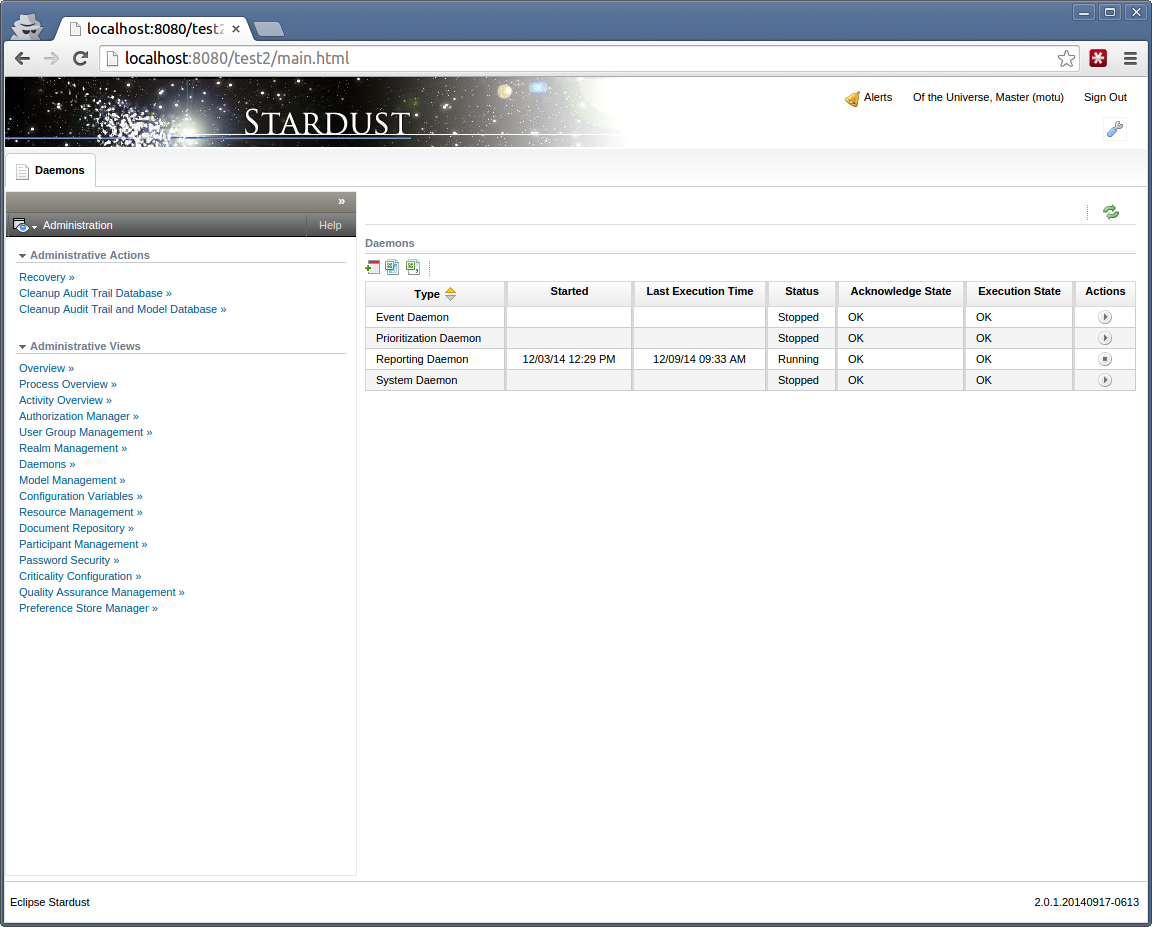Image resolution: width=1152 pixels, height=927 pixels.
Task: Open the wrench configuration icon
Action: [1115, 130]
